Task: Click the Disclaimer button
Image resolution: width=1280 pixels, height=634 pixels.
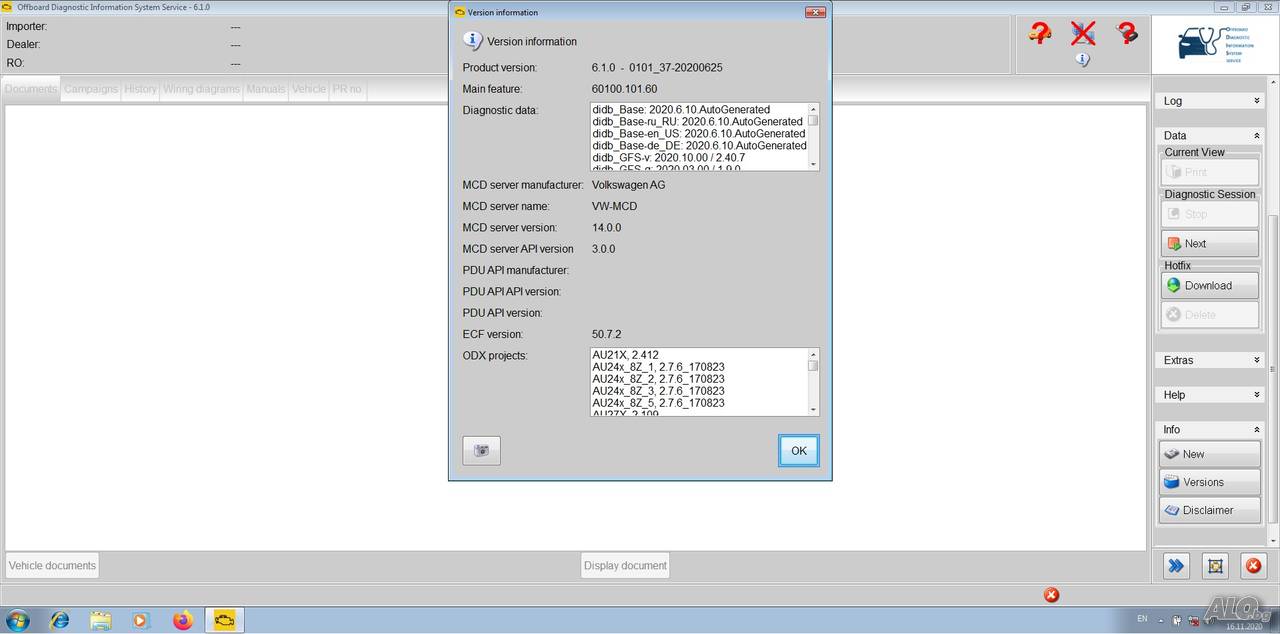Action: pyautogui.click(x=1210, y=510)
